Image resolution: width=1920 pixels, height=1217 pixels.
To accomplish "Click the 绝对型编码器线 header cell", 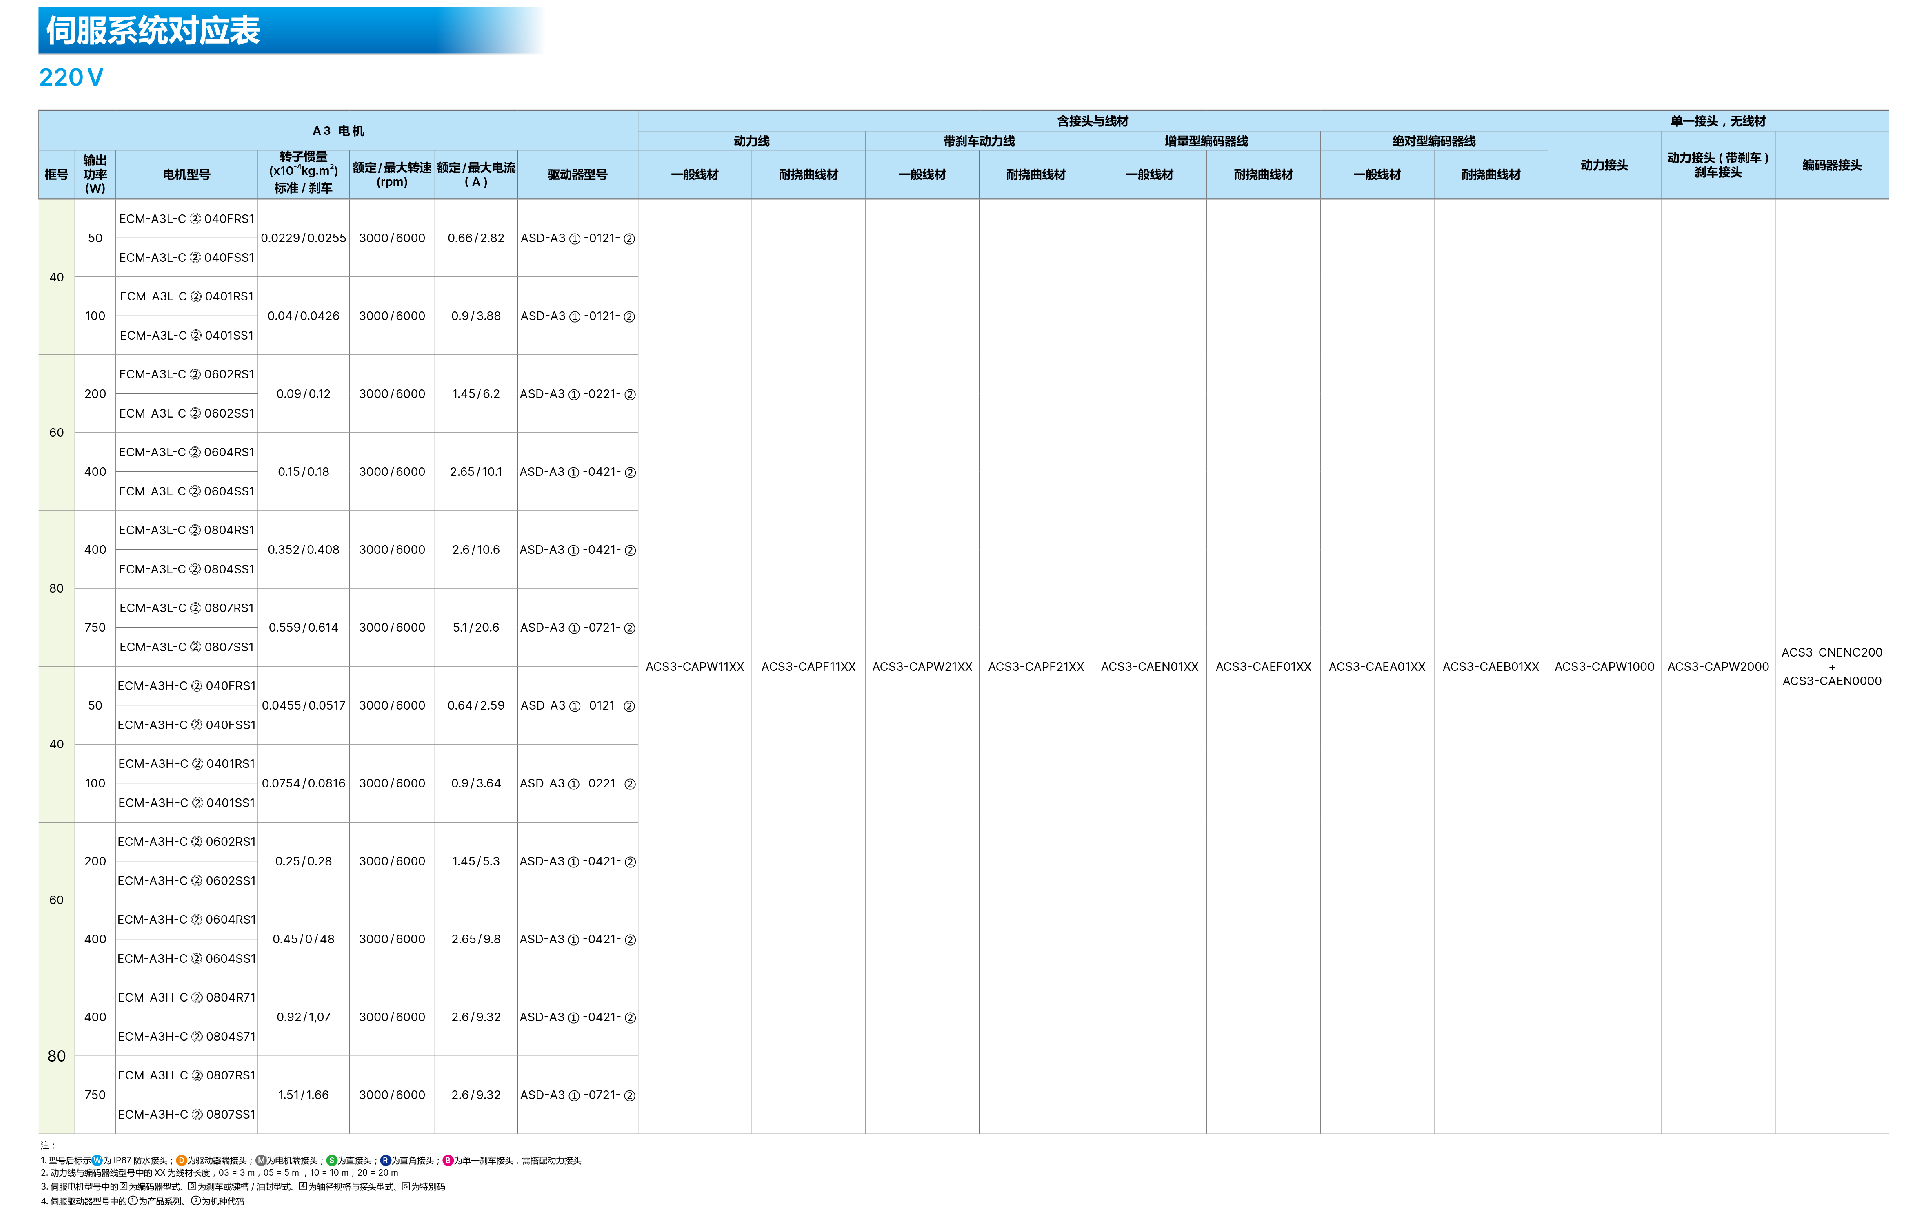I will 1433,142.
